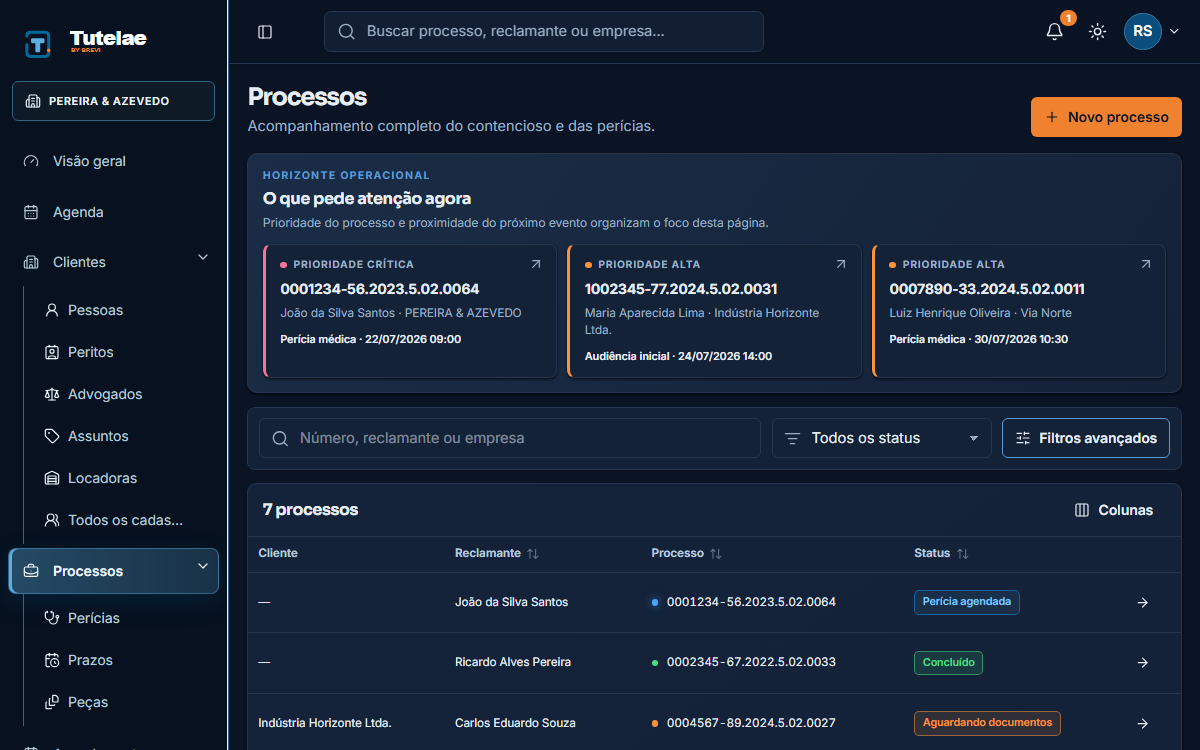1200x750 pixels.
Task: Click the Perícias stethoscope icon
Action: (x=52, y=618)
